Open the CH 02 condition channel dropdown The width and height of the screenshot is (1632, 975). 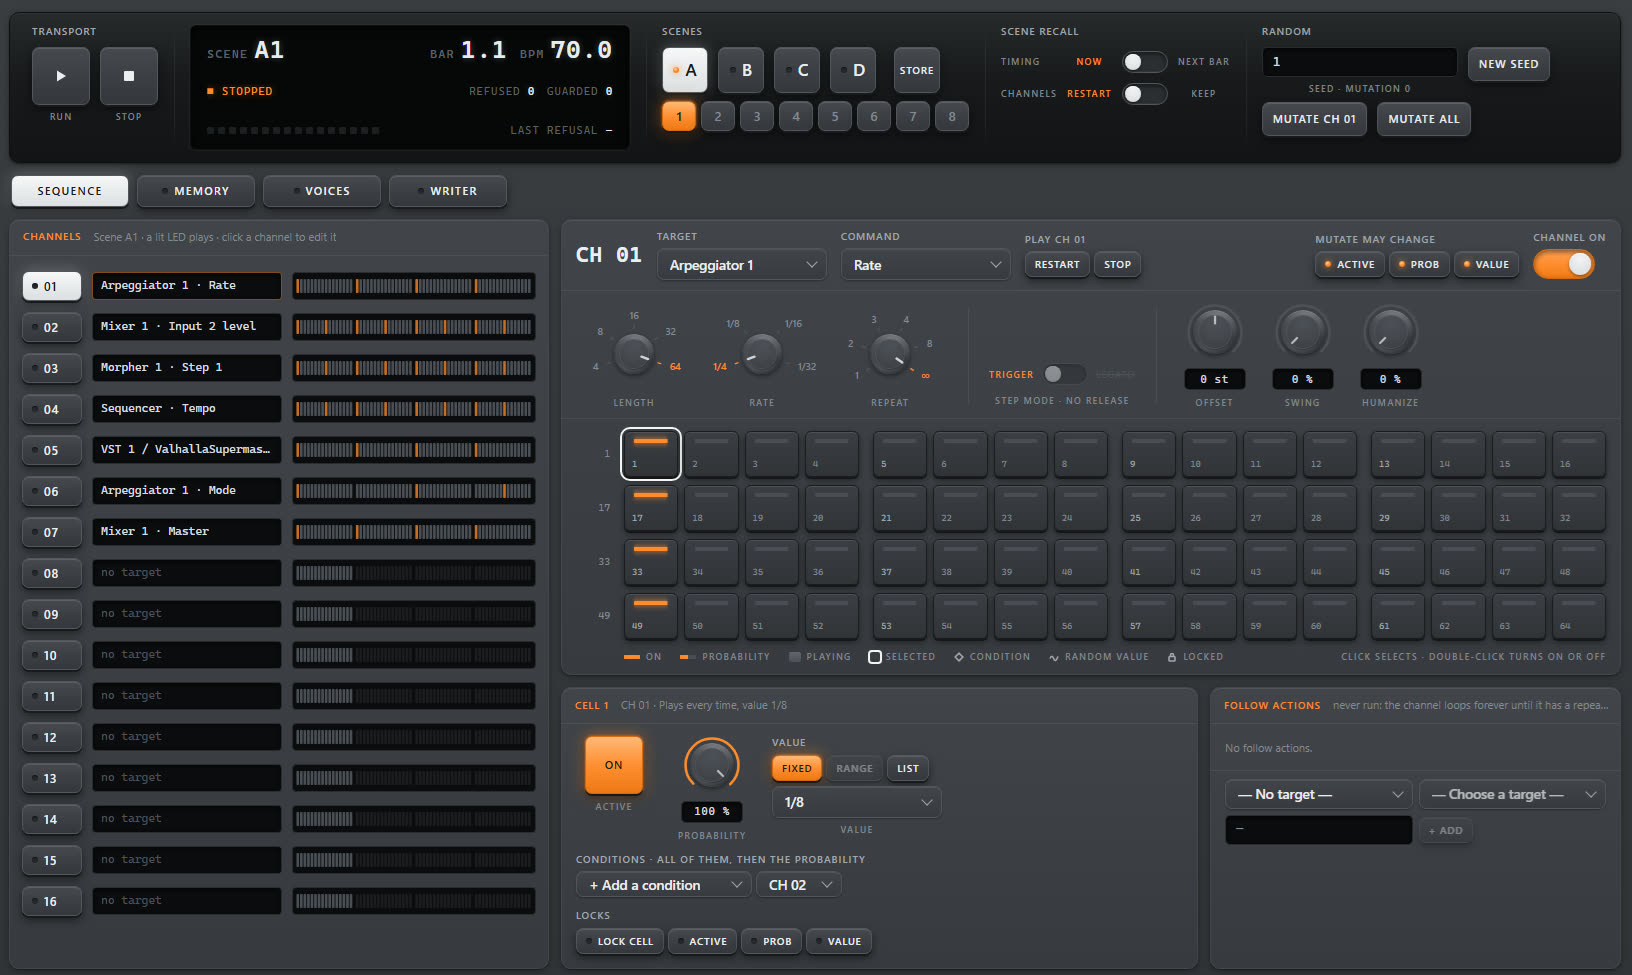coord(799,885)
